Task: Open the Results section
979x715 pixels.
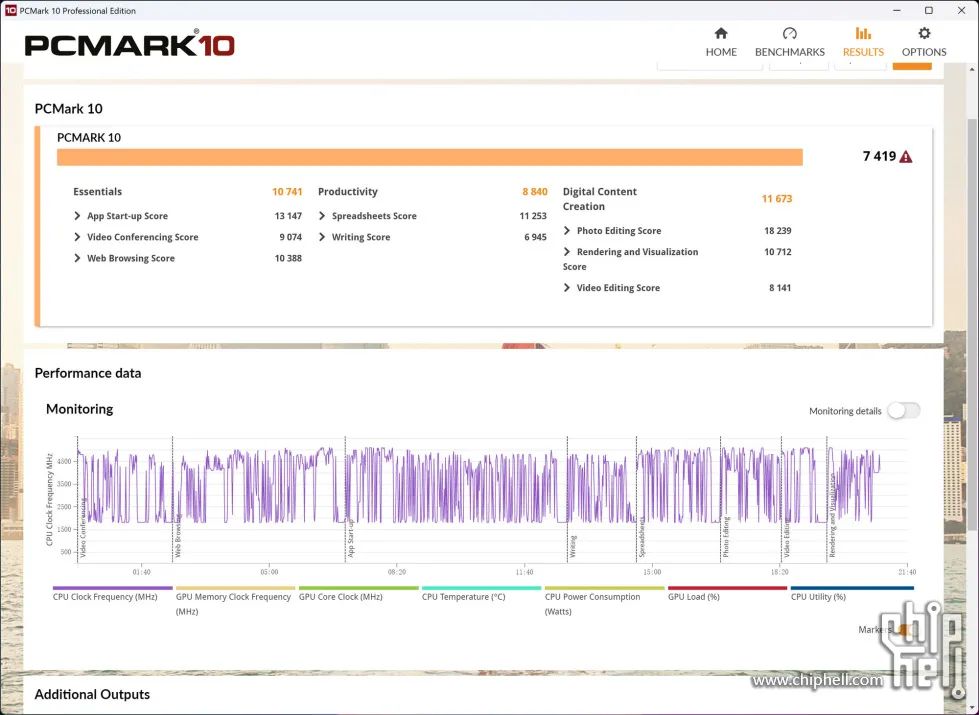Action: click(x=863, y=42)
